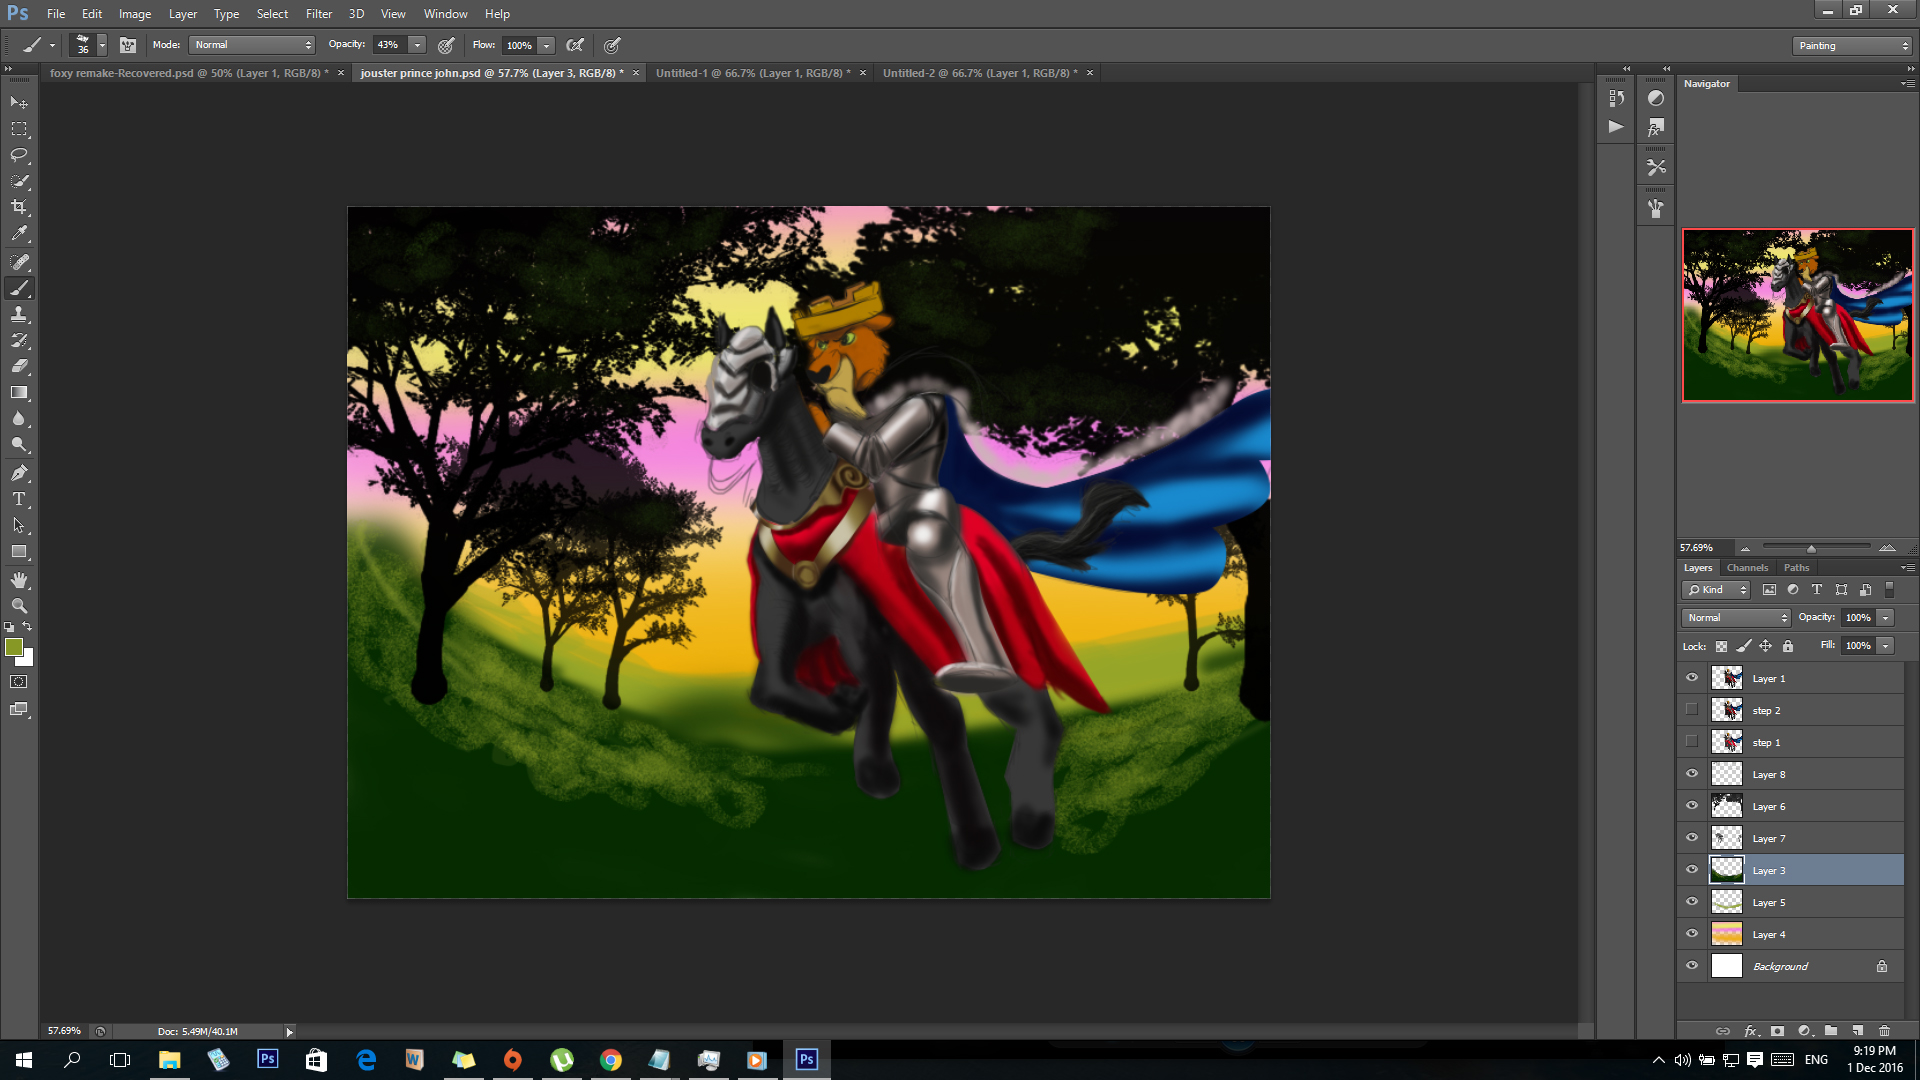Viewport: 1920px width, 1080px height.
Task: Activate the Hand tool
Action: [19, 580]
